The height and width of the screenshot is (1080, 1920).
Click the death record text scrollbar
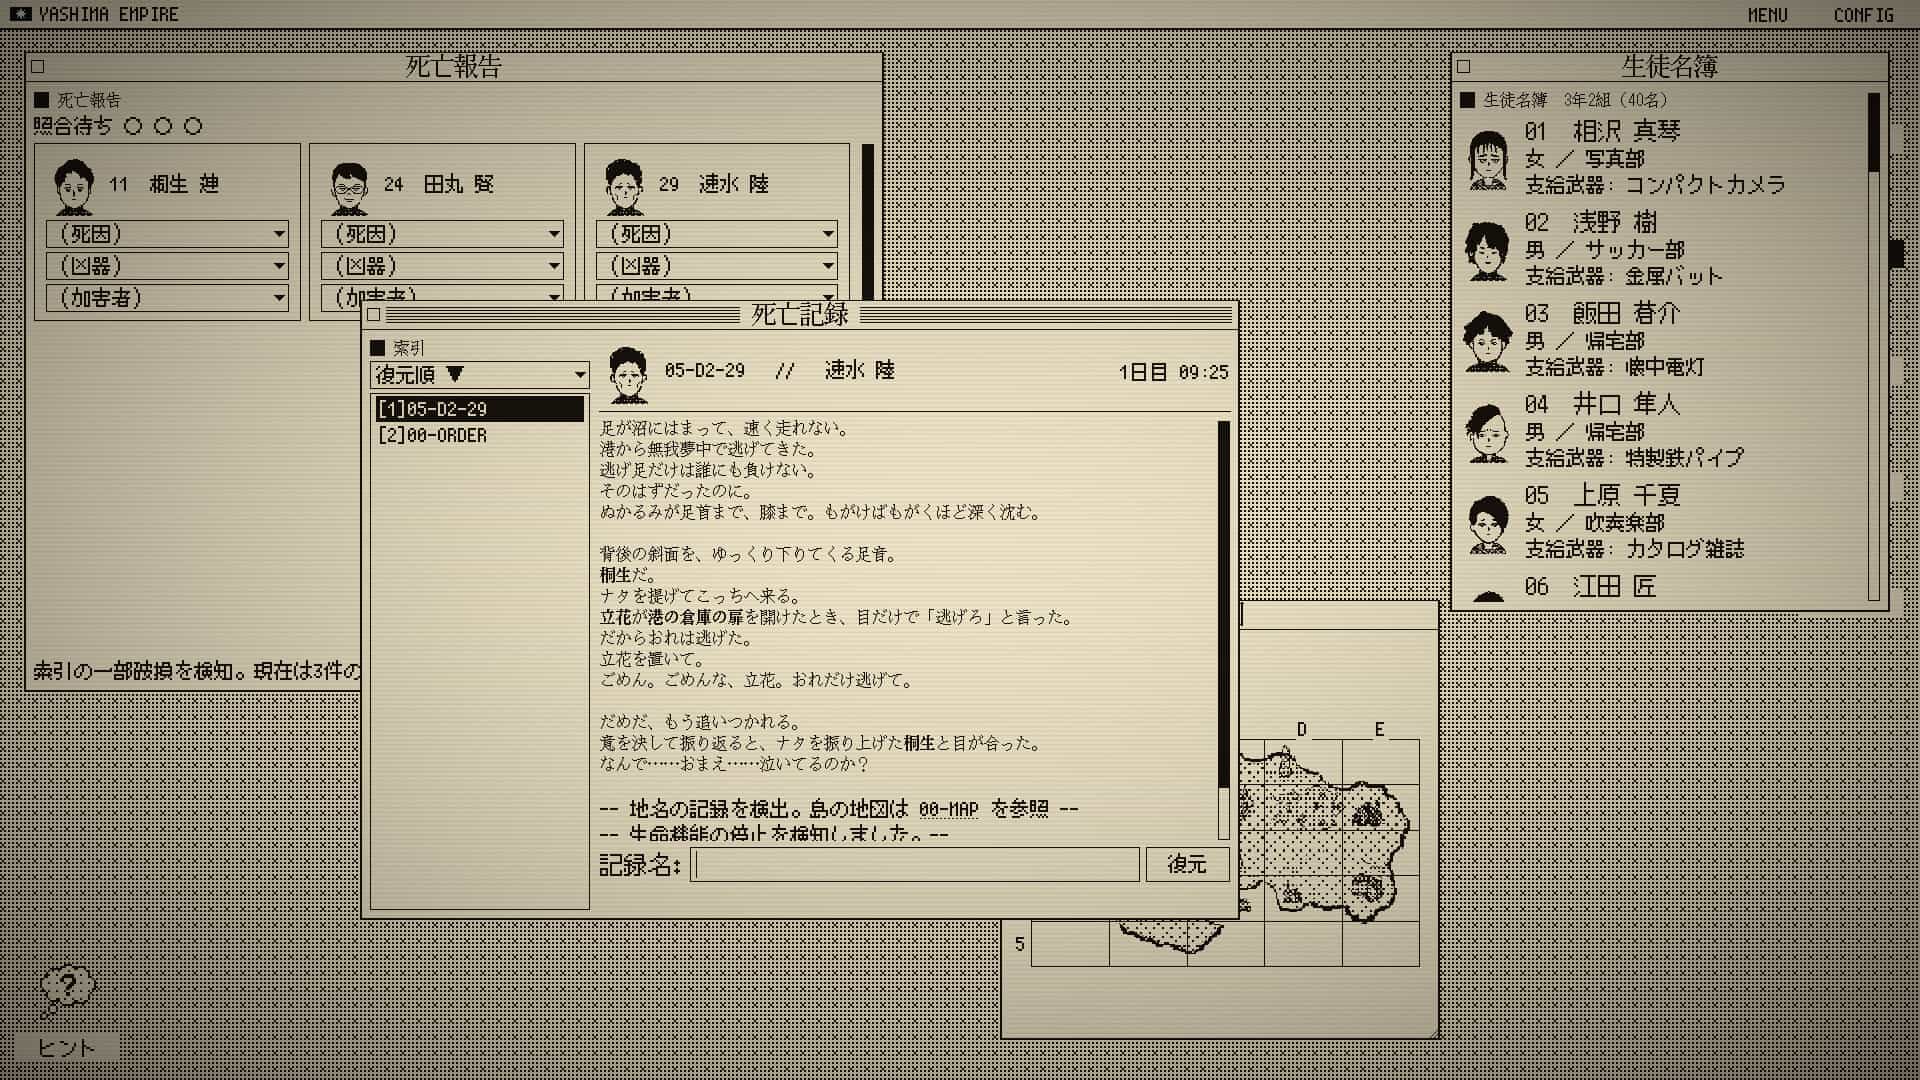pos(1223,630)
